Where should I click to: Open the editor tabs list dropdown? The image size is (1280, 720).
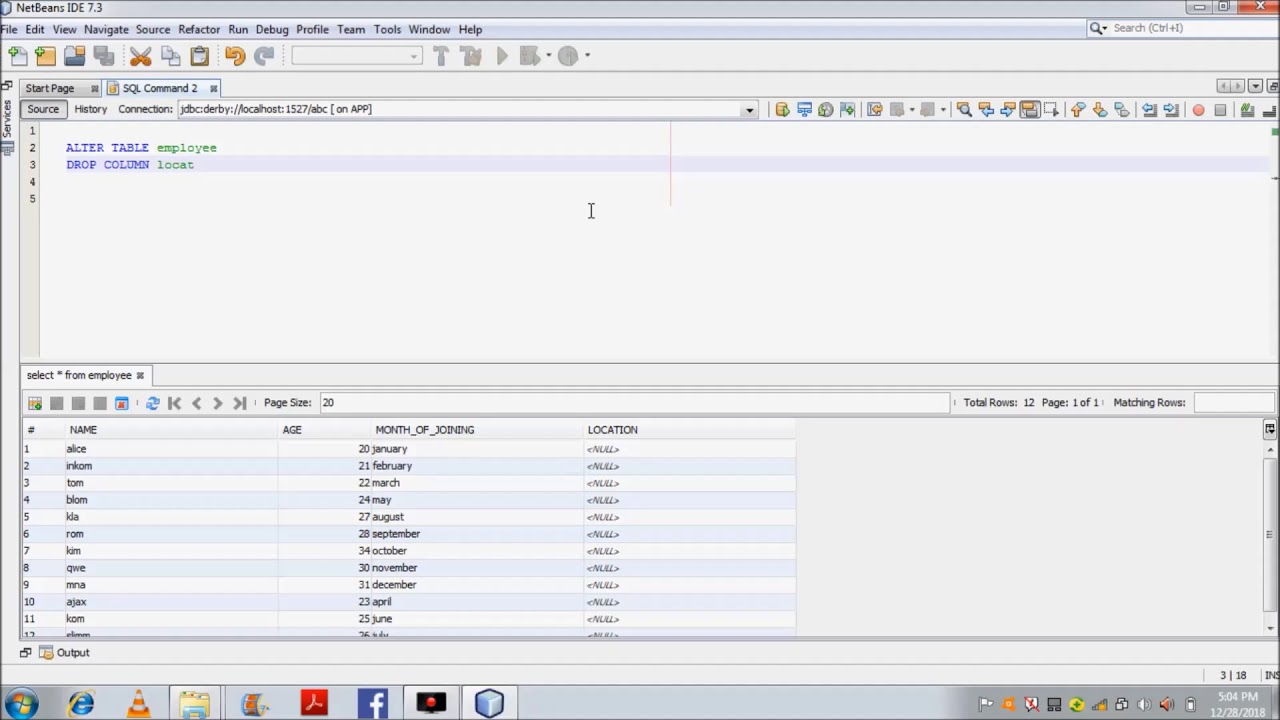coord(1255,87)
